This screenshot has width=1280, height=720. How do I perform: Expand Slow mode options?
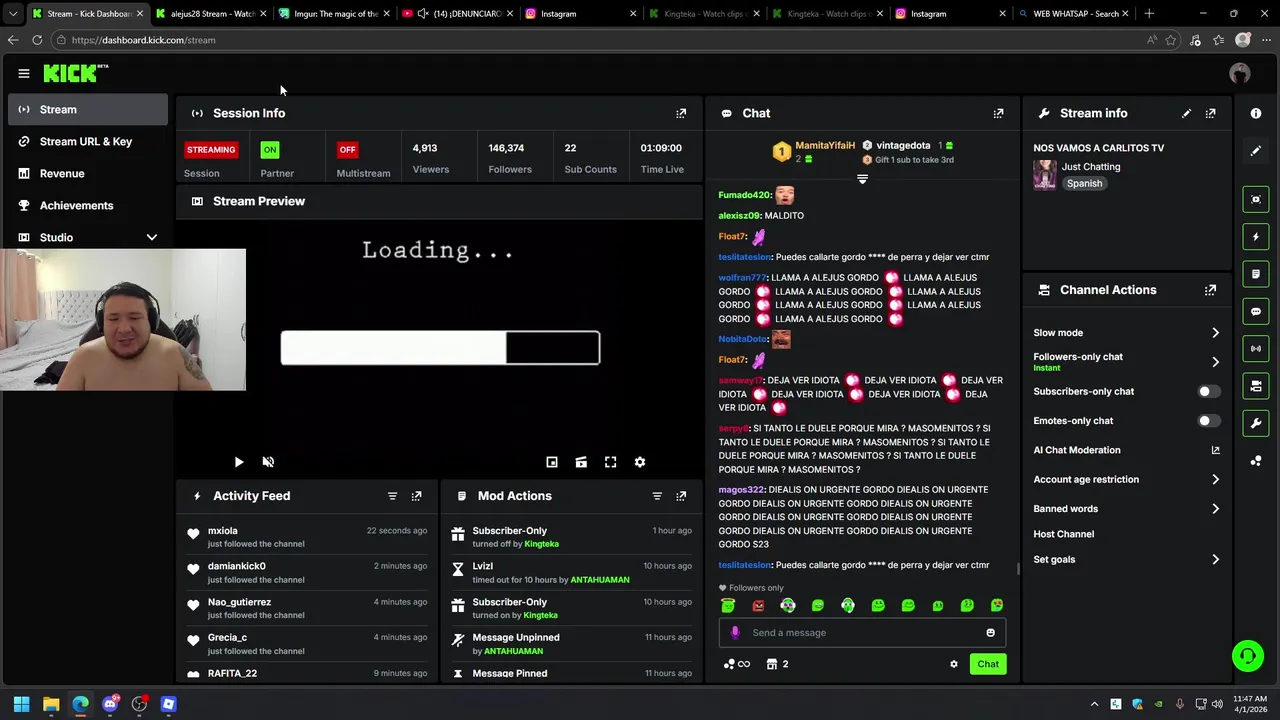[1215, 333]
